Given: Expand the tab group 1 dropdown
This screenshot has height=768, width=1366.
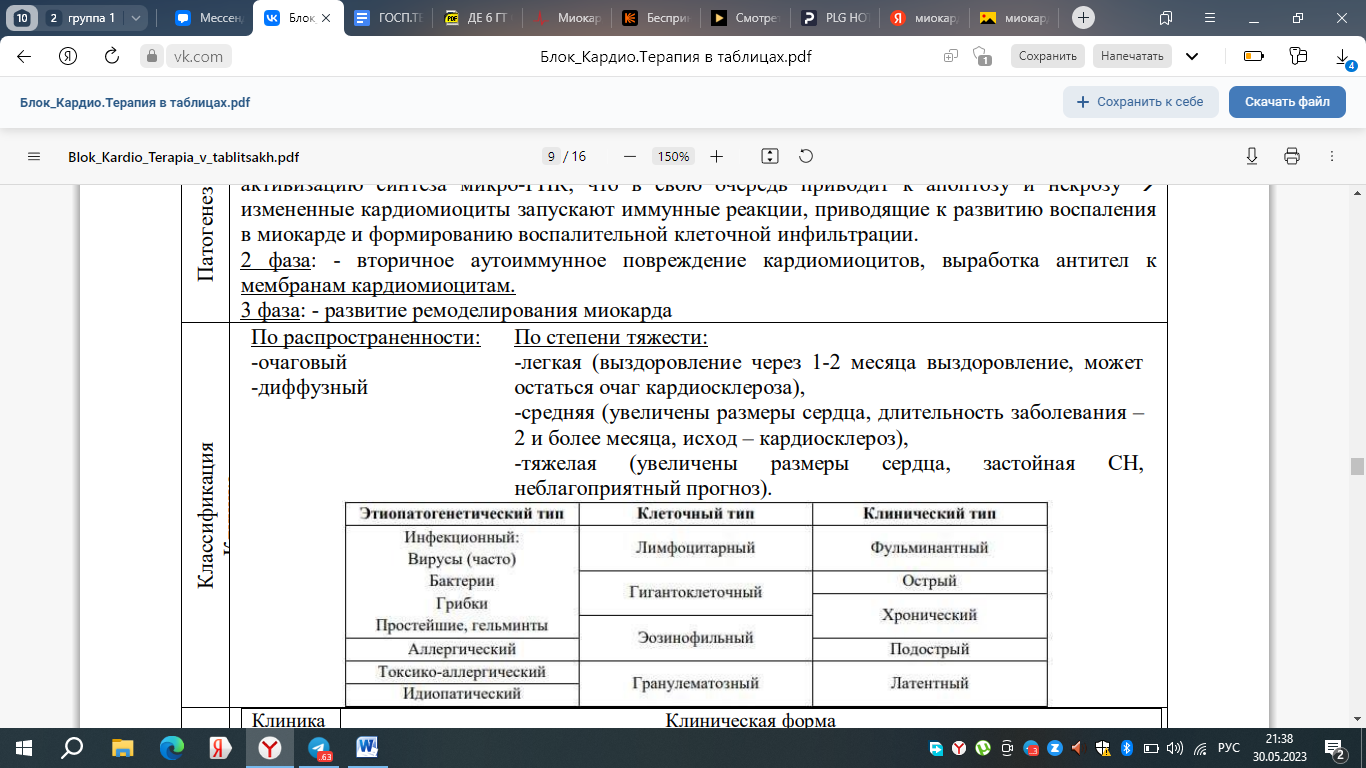Looking at the screenshot, I should (x=136, y=18).
